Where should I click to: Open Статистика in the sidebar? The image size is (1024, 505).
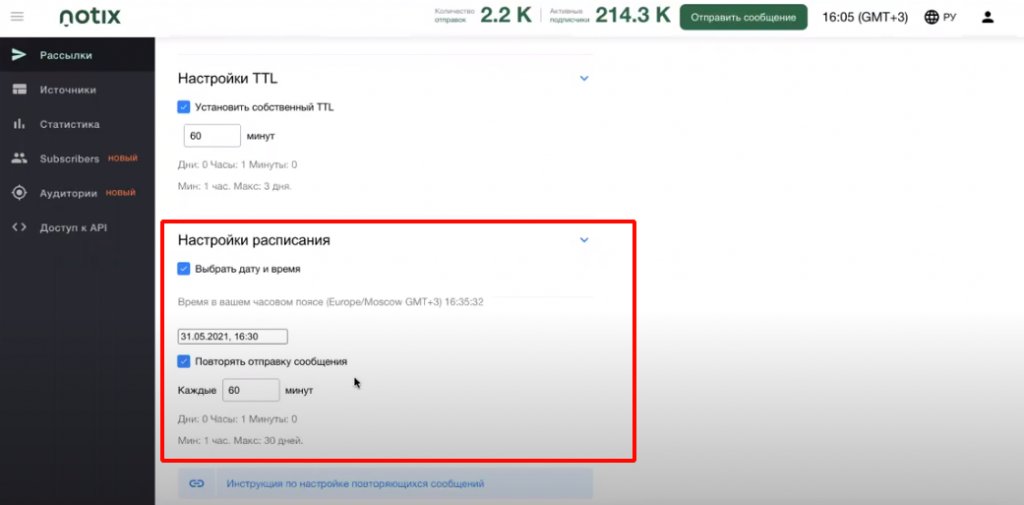[69, 125]
